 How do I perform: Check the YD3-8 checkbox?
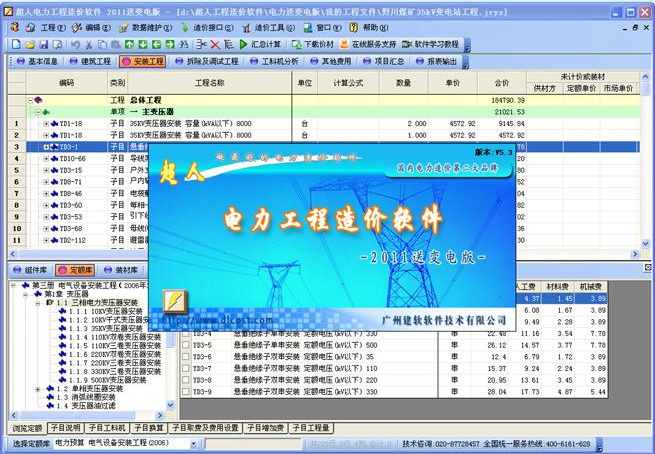pyautogui.click(x=186, y=380)
